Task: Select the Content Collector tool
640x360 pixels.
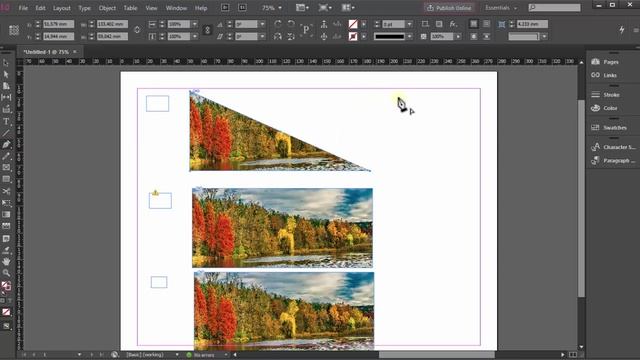Action: [6, 109]
